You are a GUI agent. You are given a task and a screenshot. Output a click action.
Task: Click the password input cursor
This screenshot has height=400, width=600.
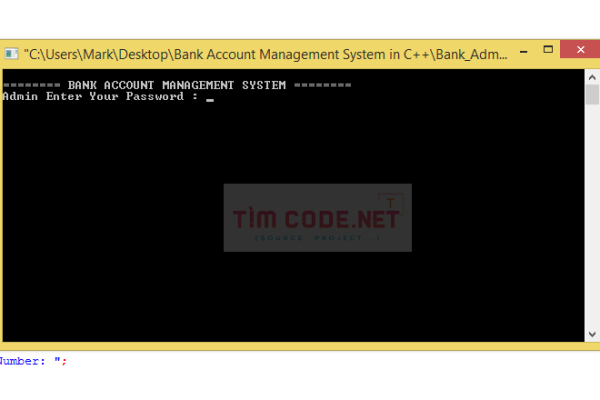point(210,100)
